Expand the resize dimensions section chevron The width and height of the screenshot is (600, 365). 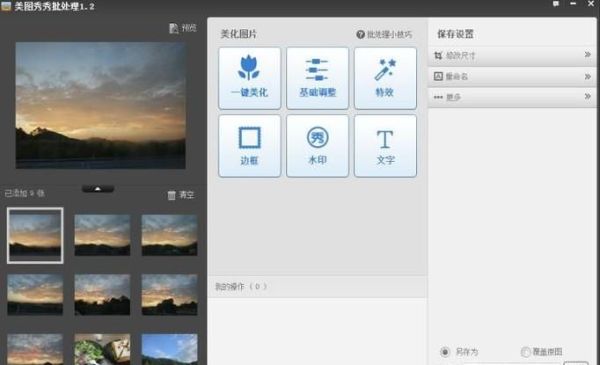tap(587, 55)
